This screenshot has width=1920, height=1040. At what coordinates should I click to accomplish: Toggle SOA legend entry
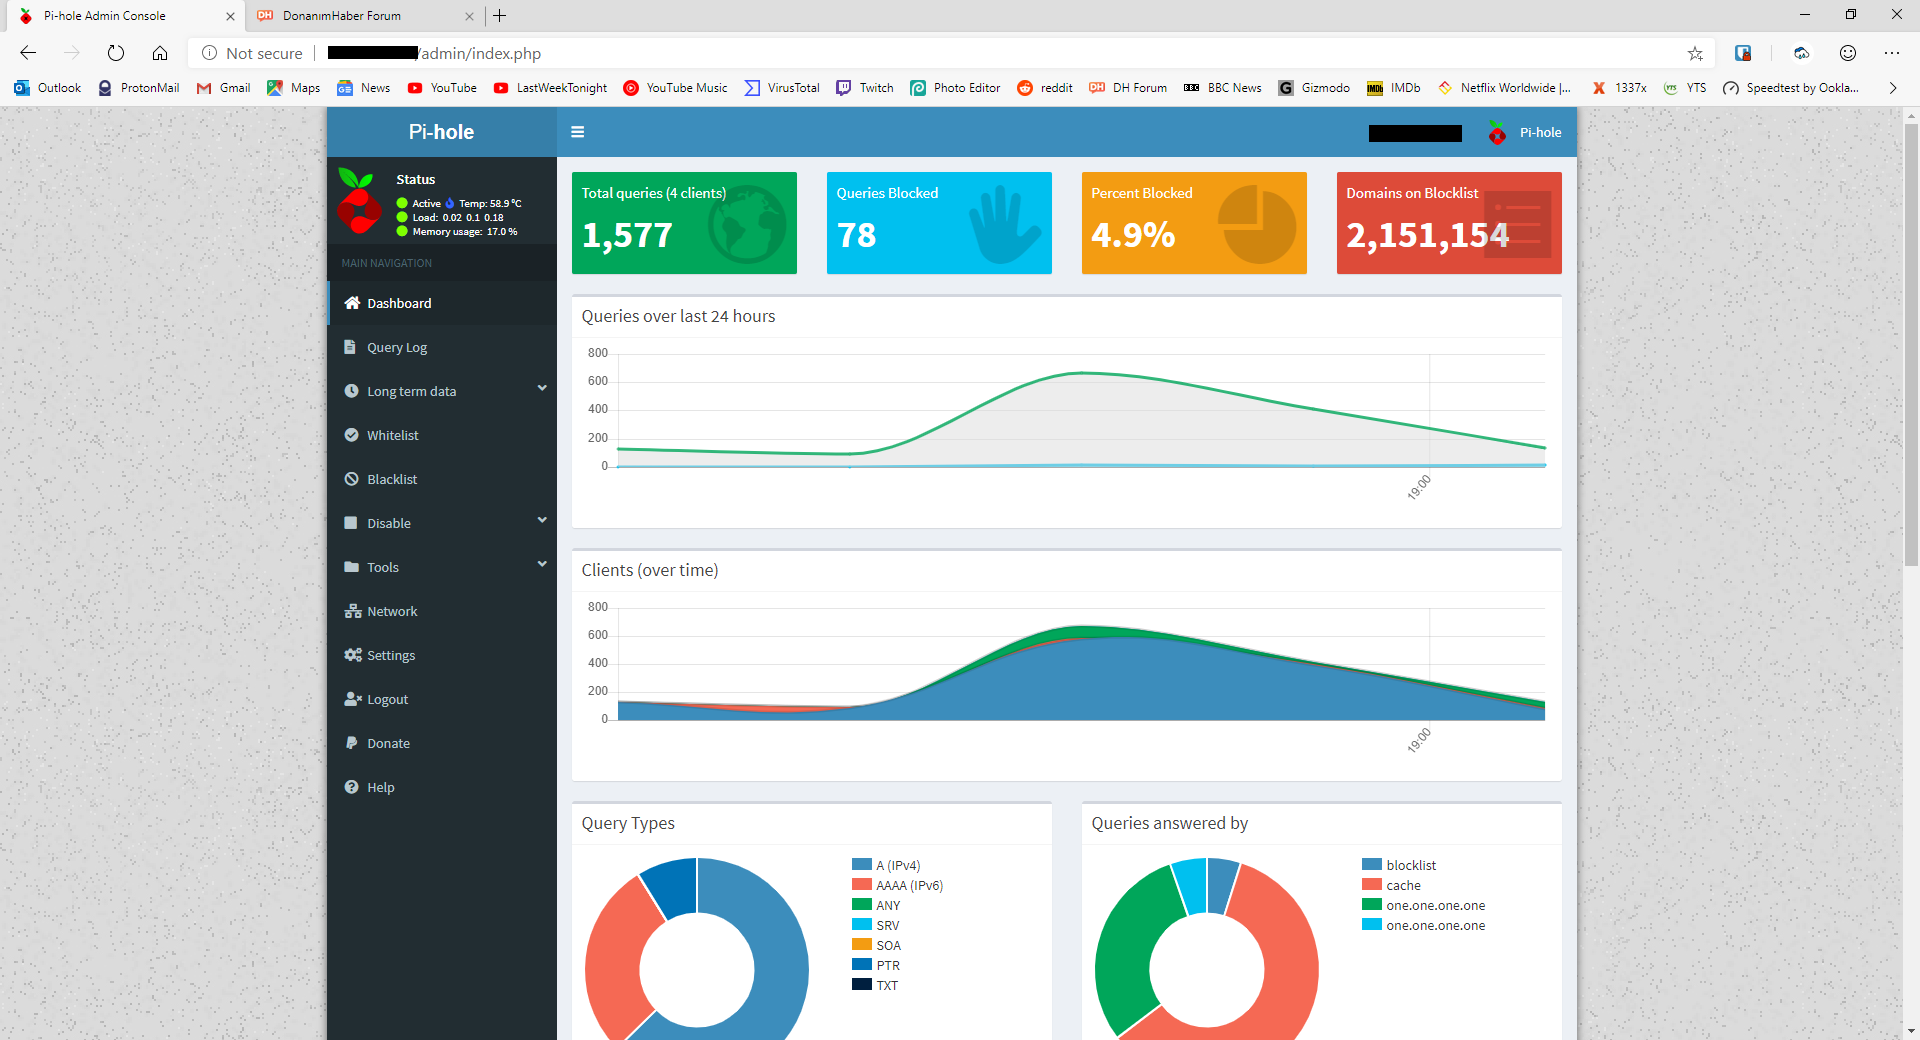pos(877,945)
